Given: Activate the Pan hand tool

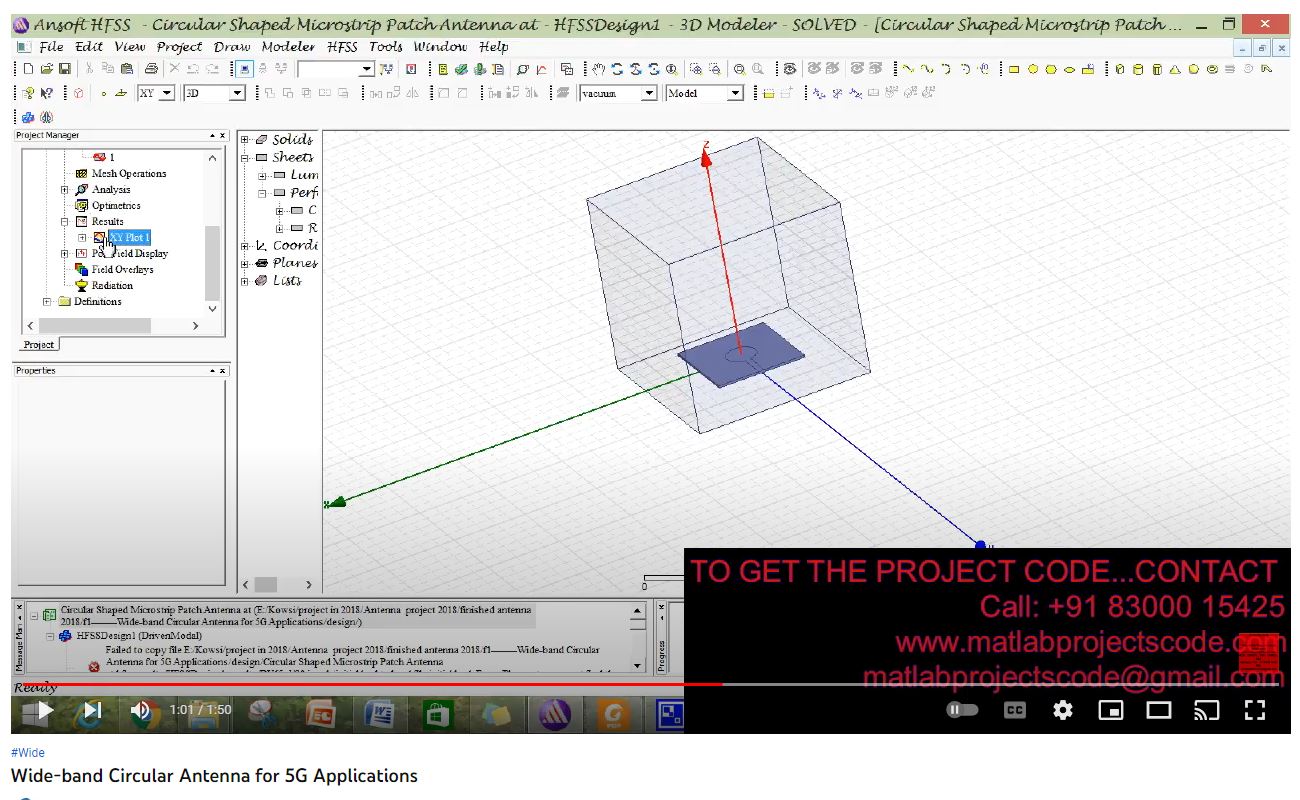Looking at the screenshot, I should (x=598, y=69).
